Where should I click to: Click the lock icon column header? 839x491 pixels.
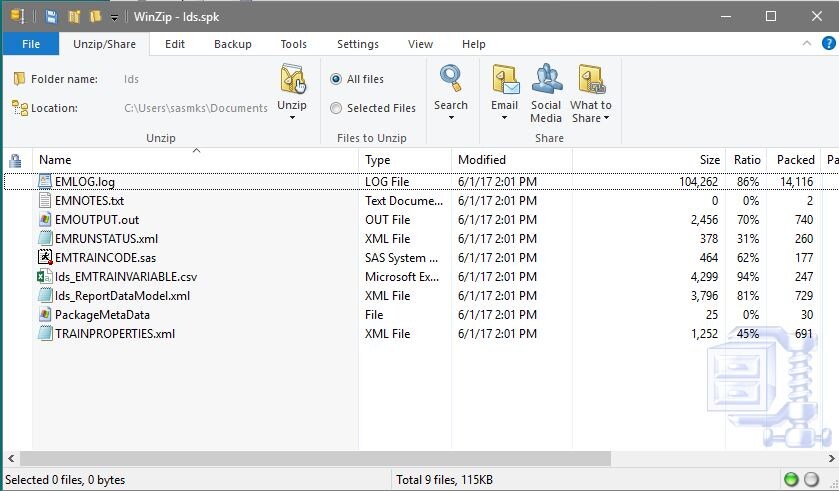(15, 160)
